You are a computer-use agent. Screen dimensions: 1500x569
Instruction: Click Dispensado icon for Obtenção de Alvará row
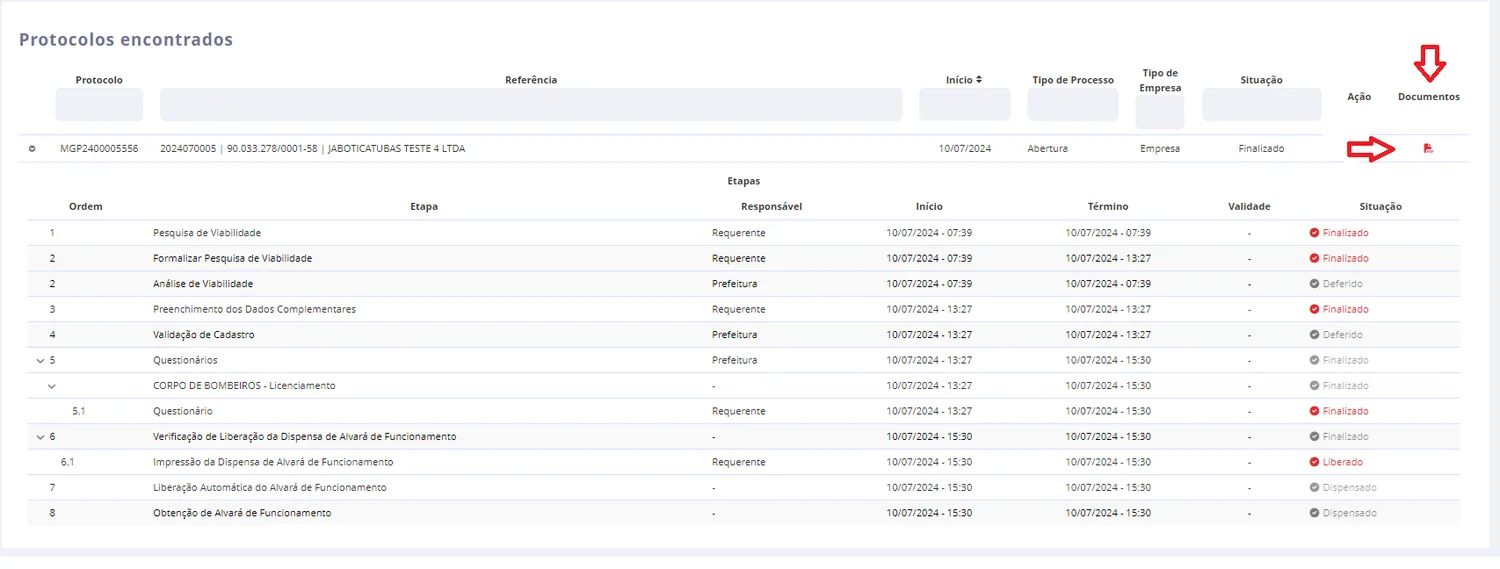1315,513
